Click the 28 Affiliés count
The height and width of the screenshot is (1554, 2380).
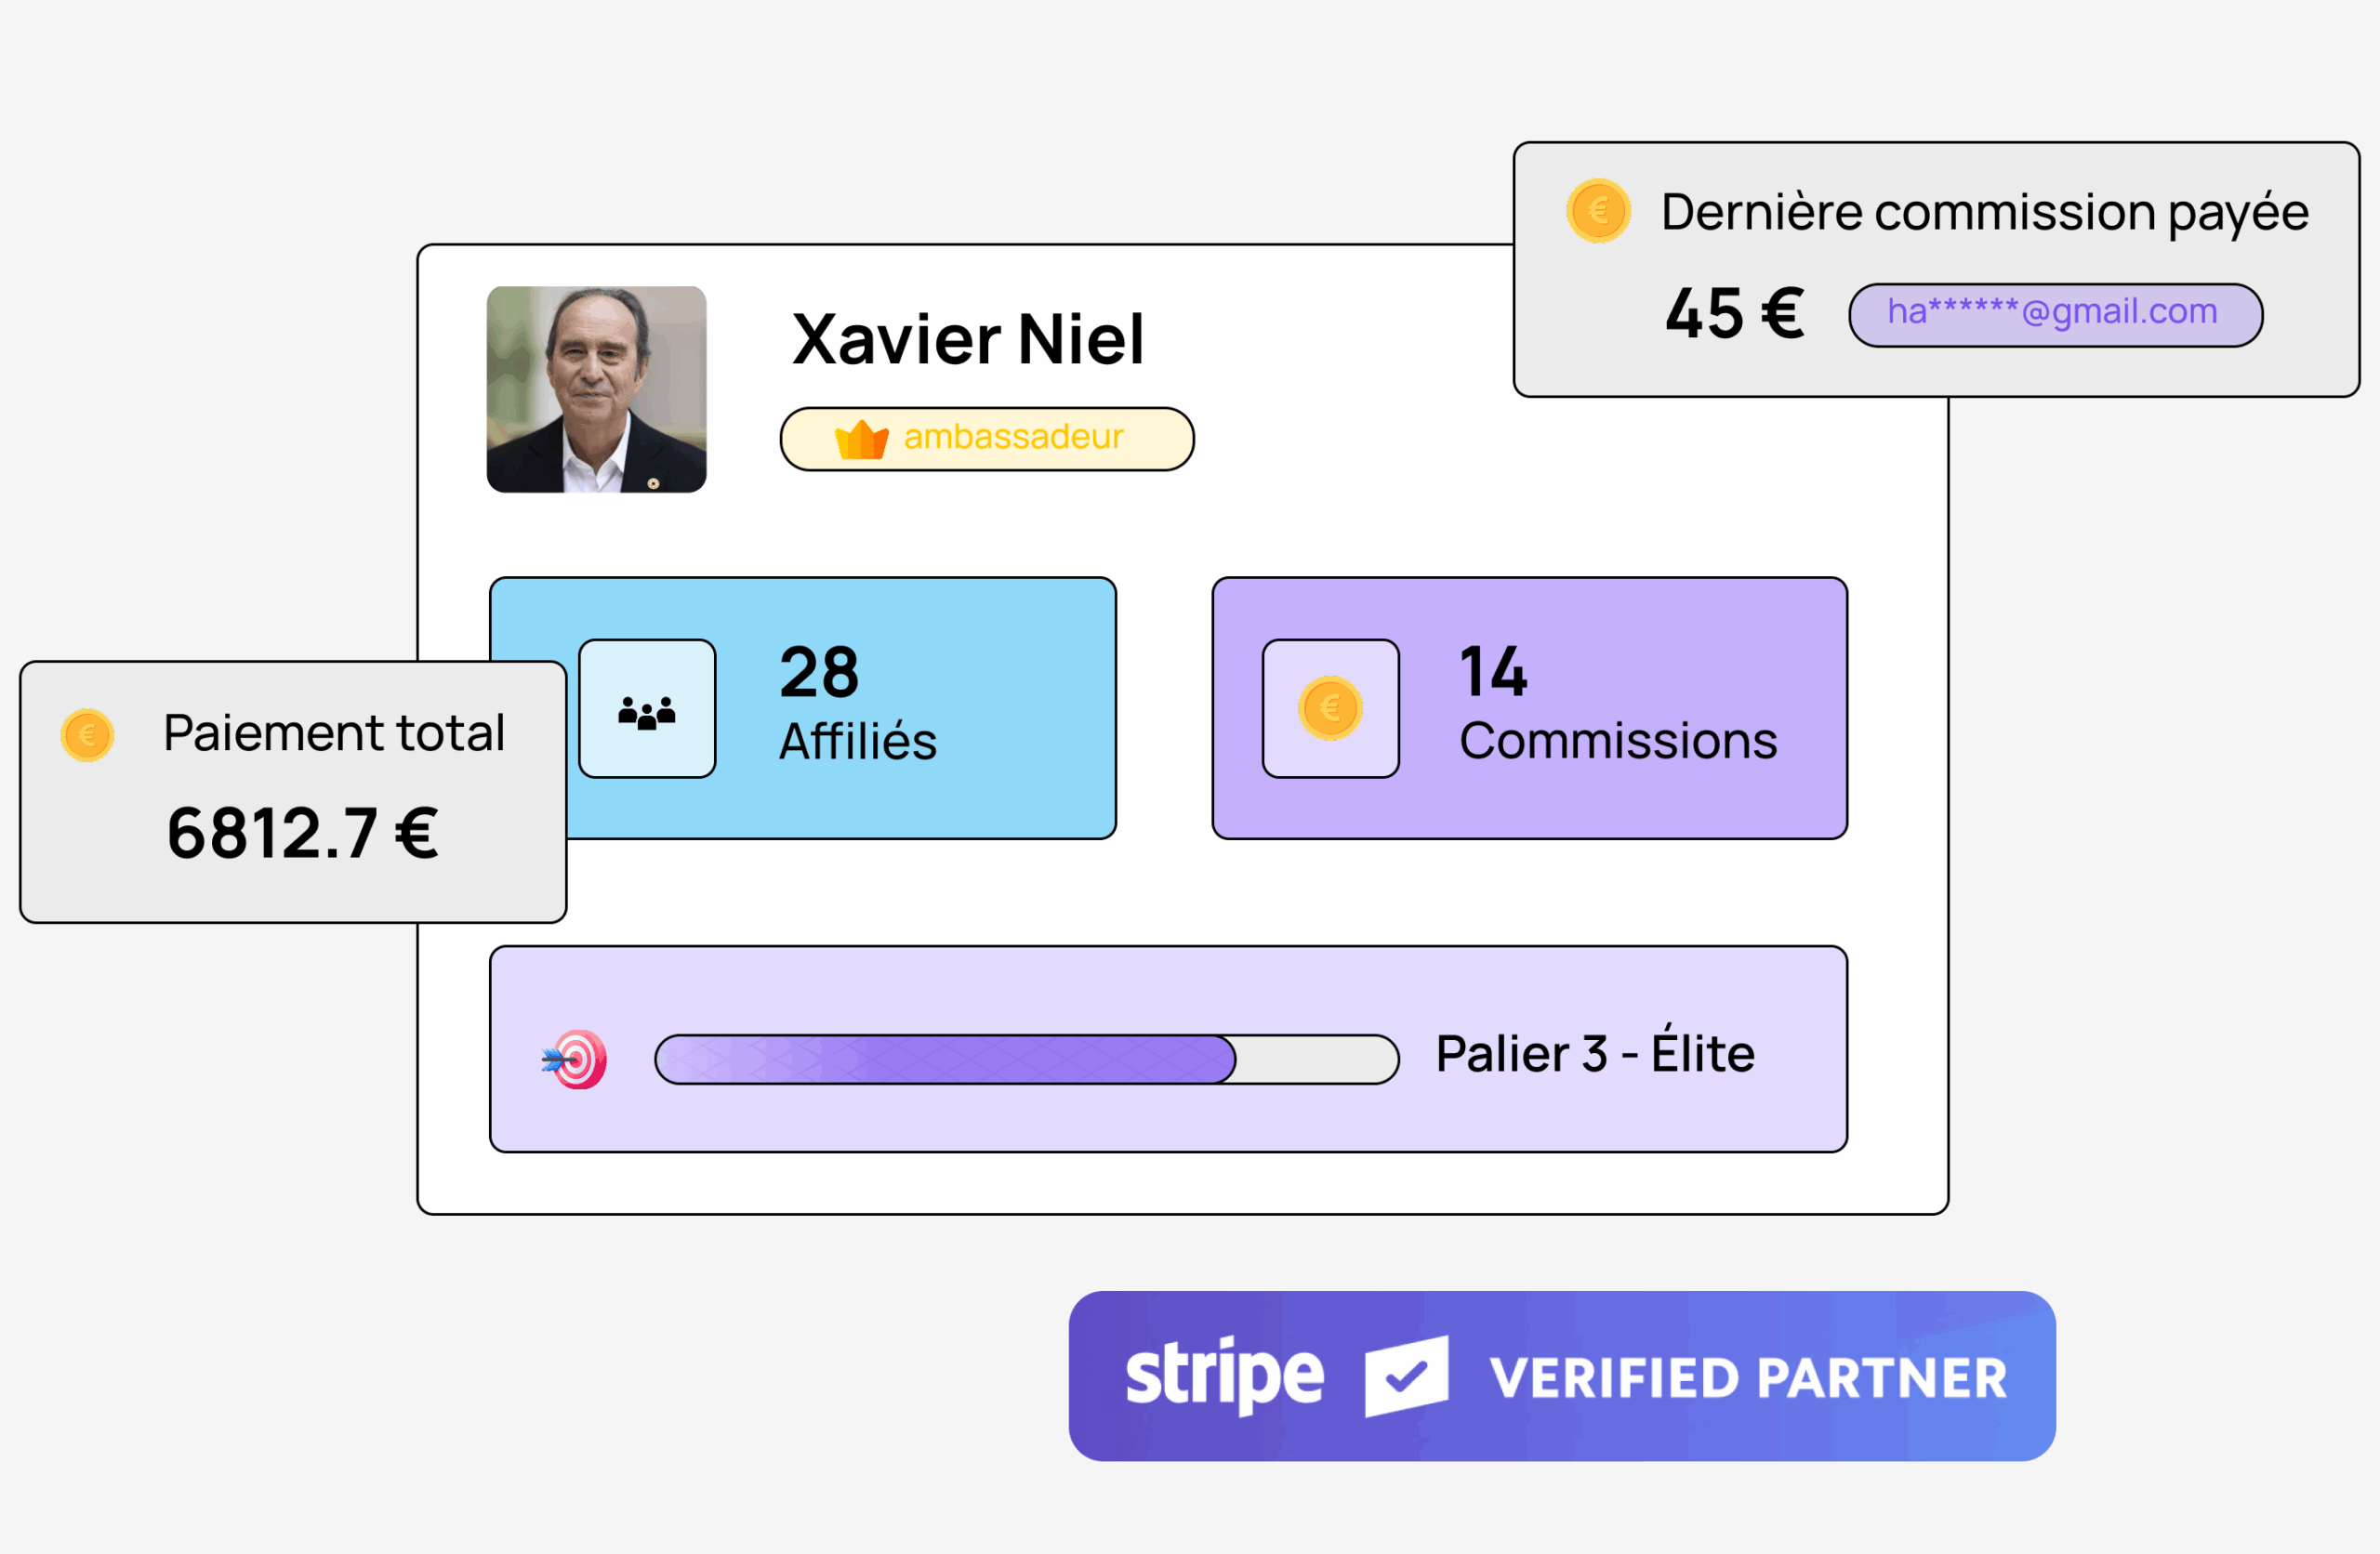pyautogui.click(x=819, y=672)
